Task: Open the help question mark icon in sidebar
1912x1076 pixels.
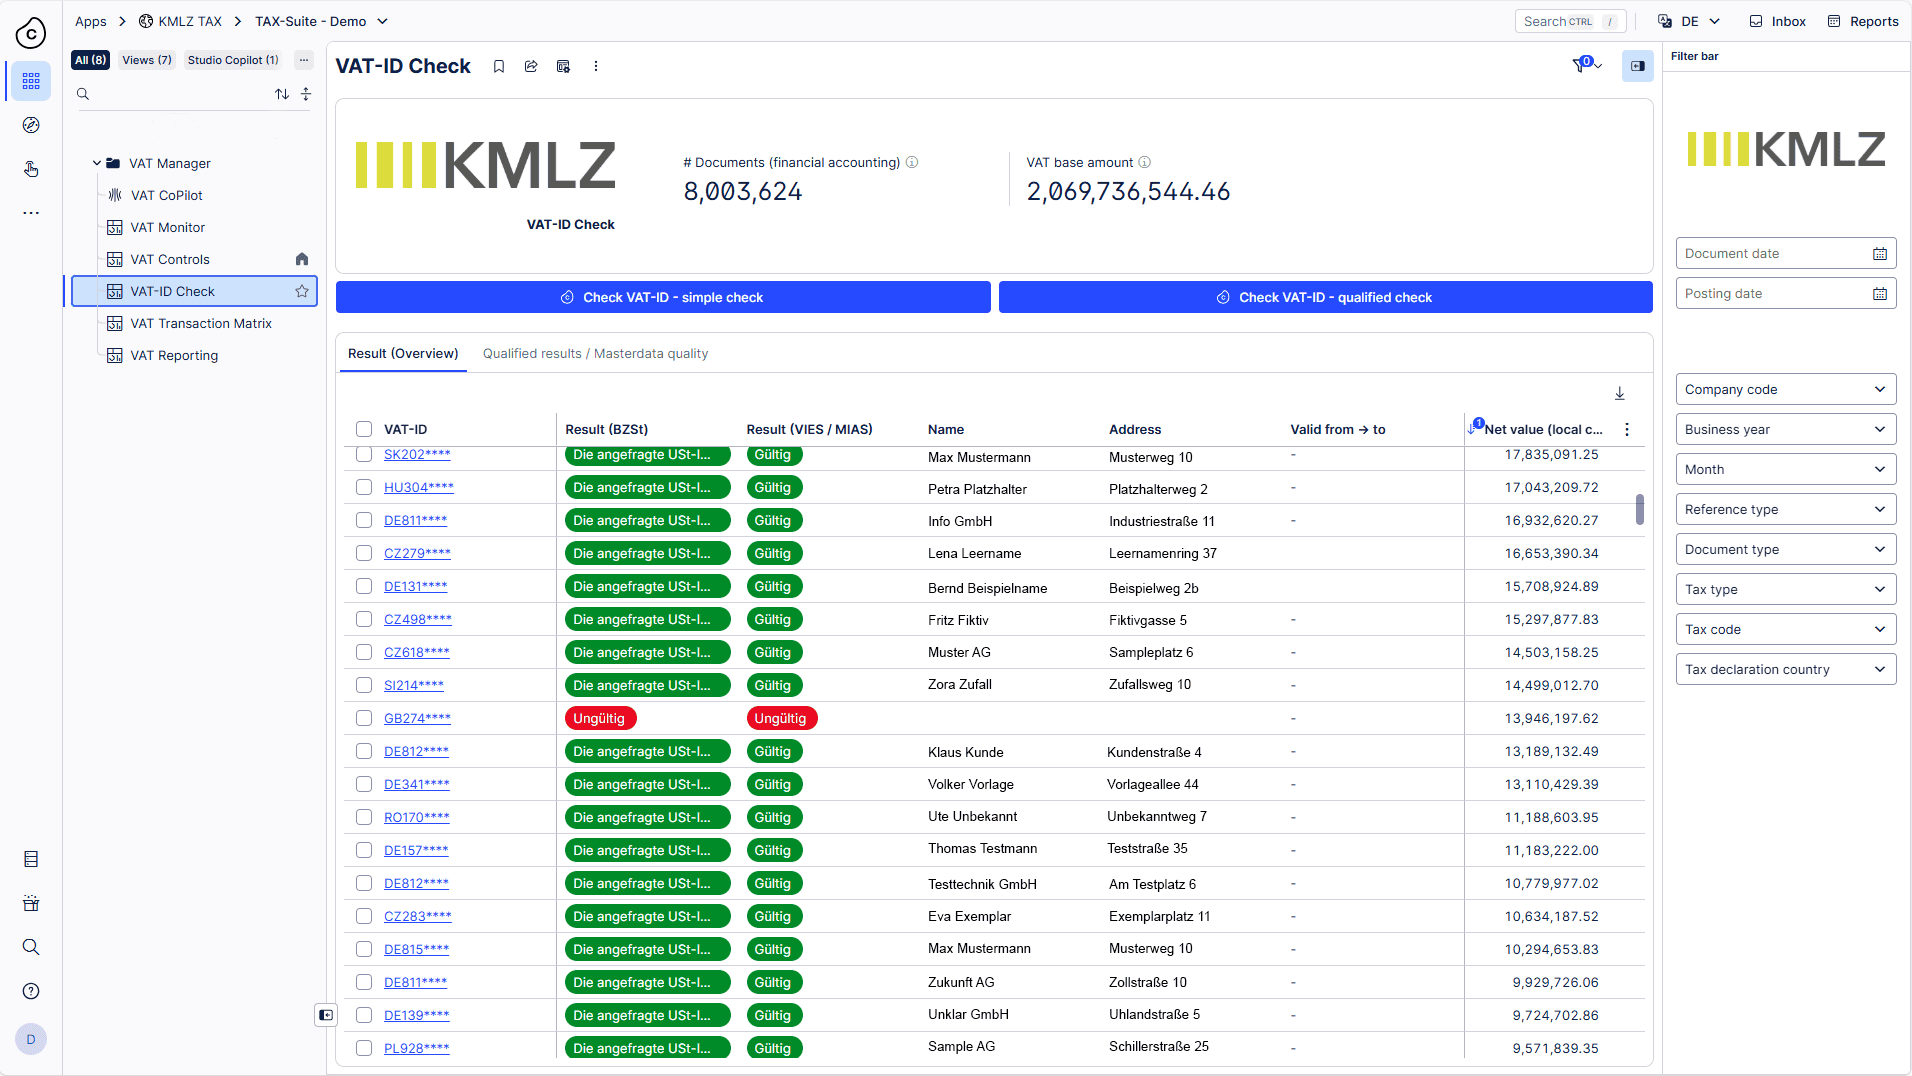Action: 31,991
